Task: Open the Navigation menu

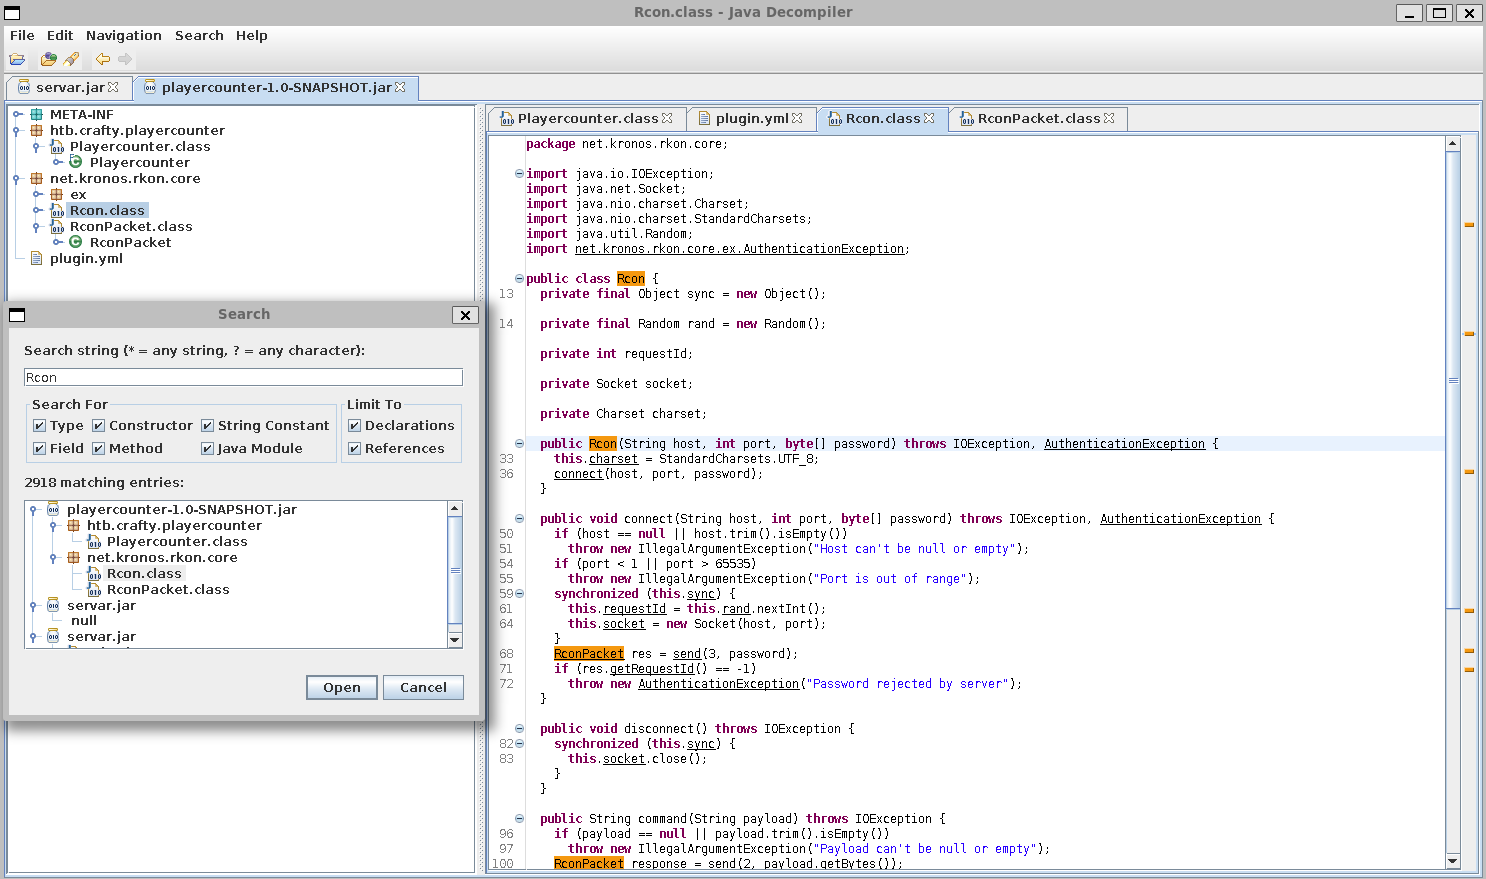Action: [123, 35]
